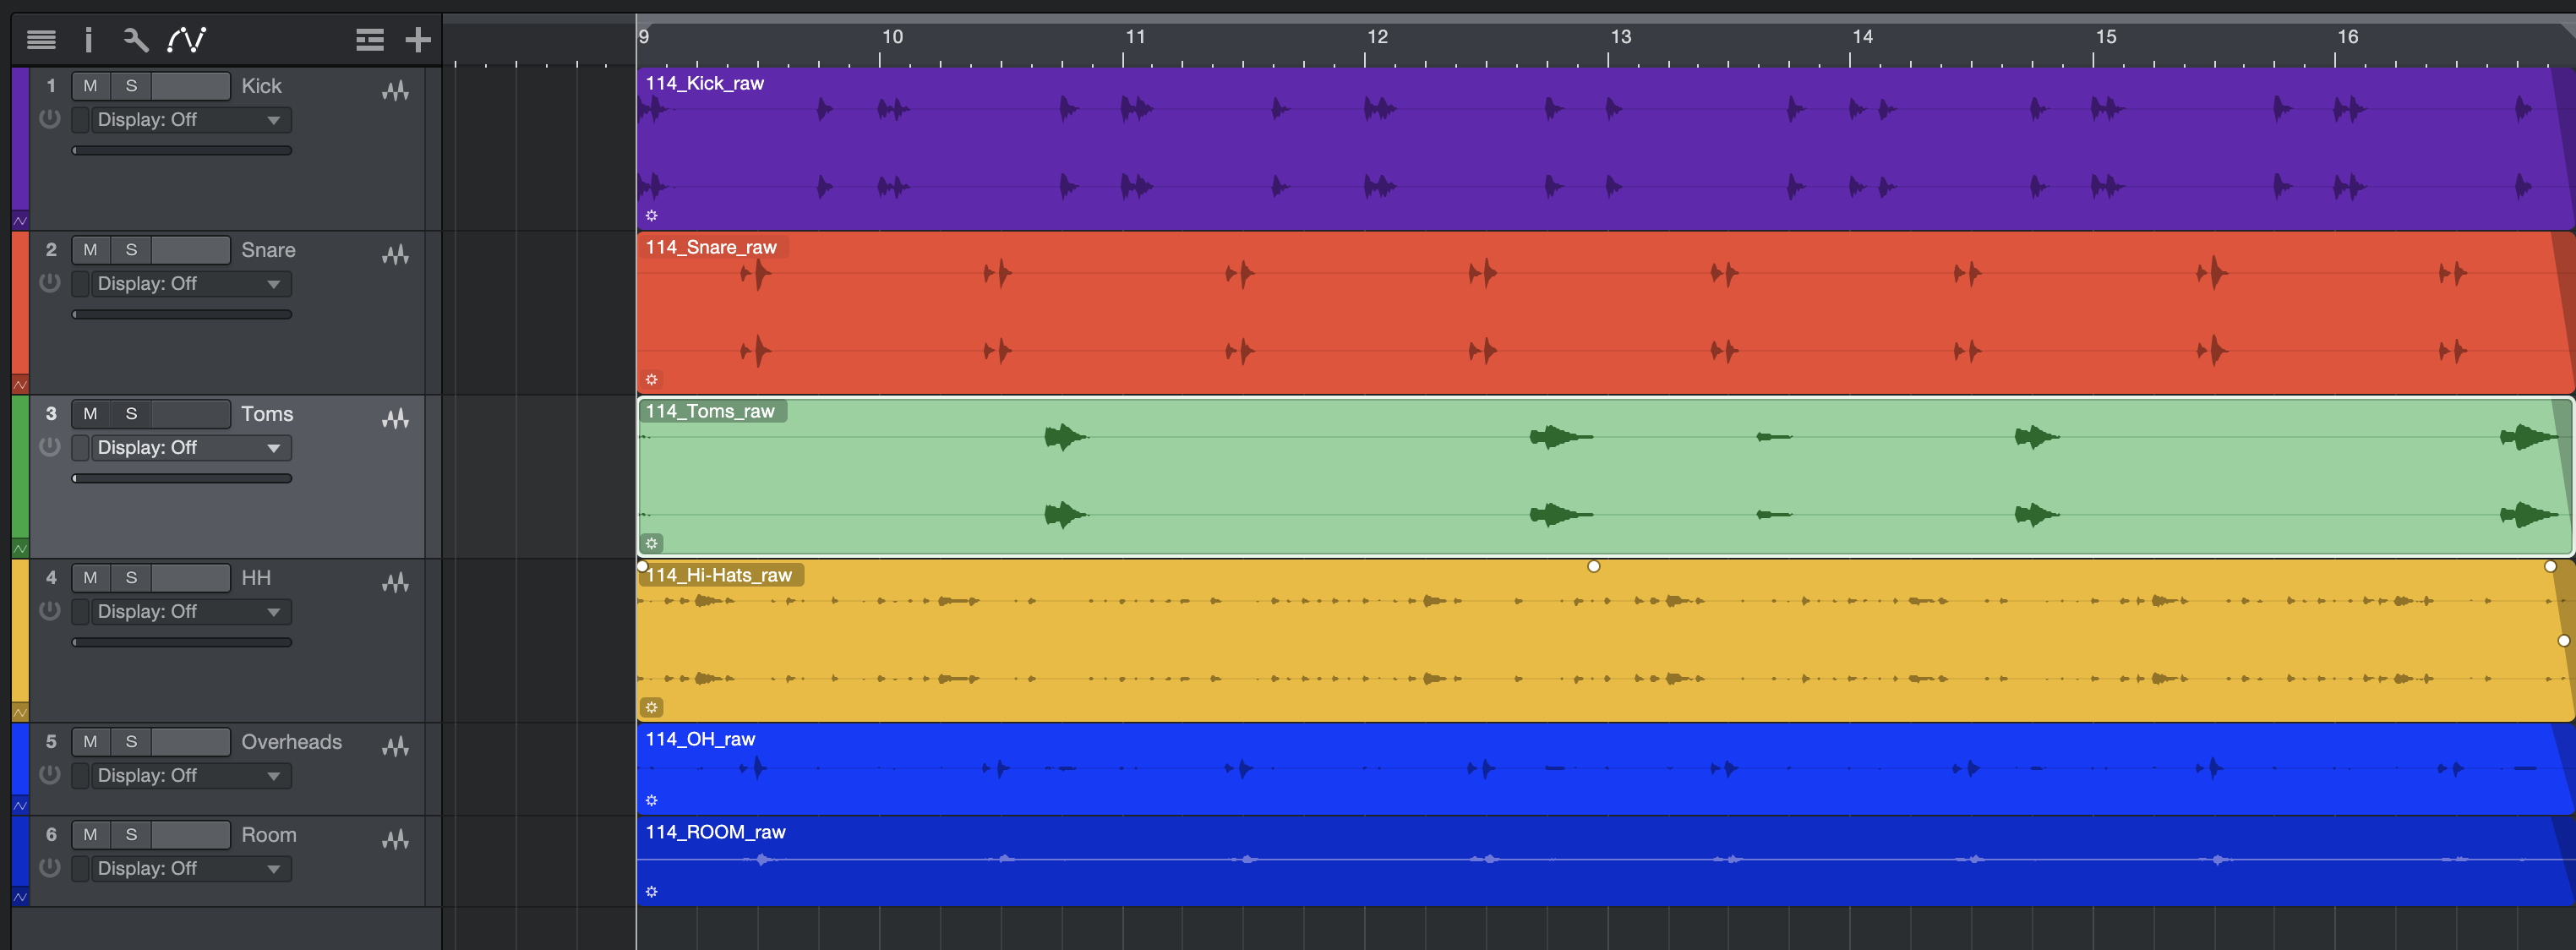Open the inspector info icon

pos(89,40)
